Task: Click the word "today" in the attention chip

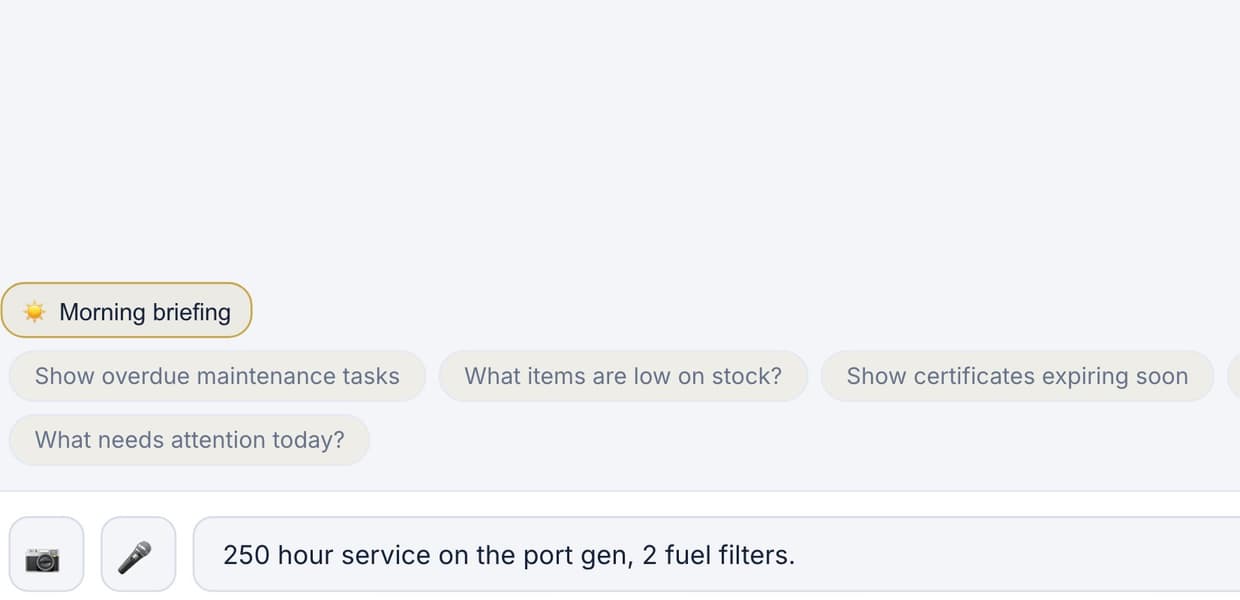Action: tap(301, 440)
